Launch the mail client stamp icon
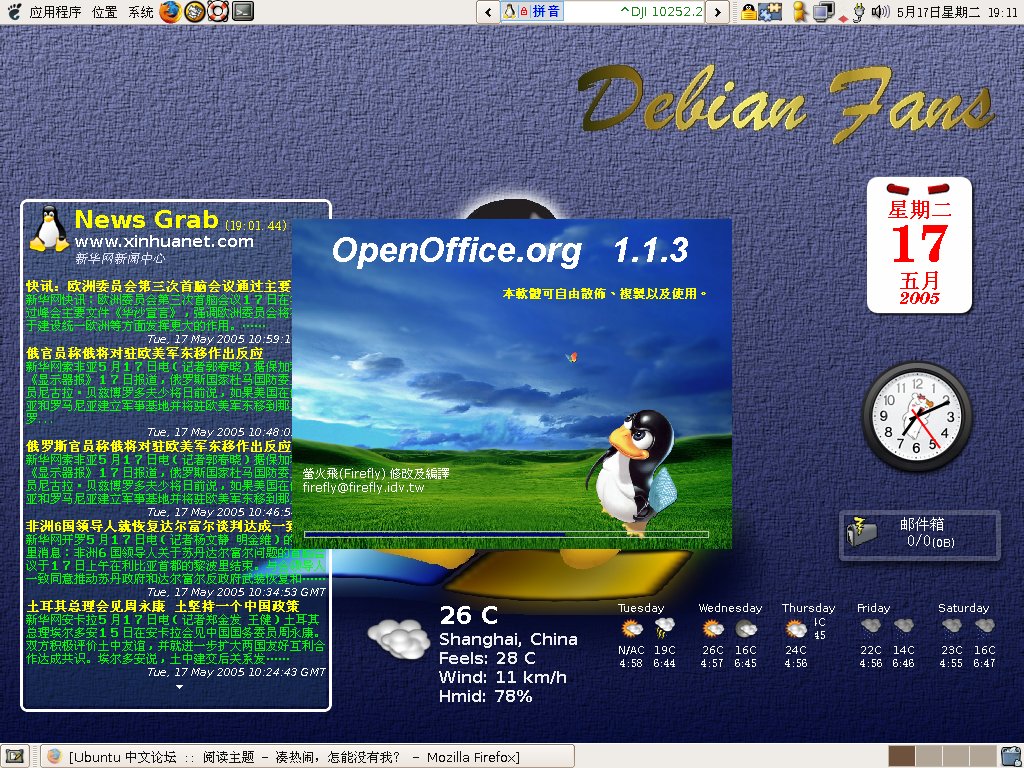This screenshot has width=1024, height=768. (194, 11)
